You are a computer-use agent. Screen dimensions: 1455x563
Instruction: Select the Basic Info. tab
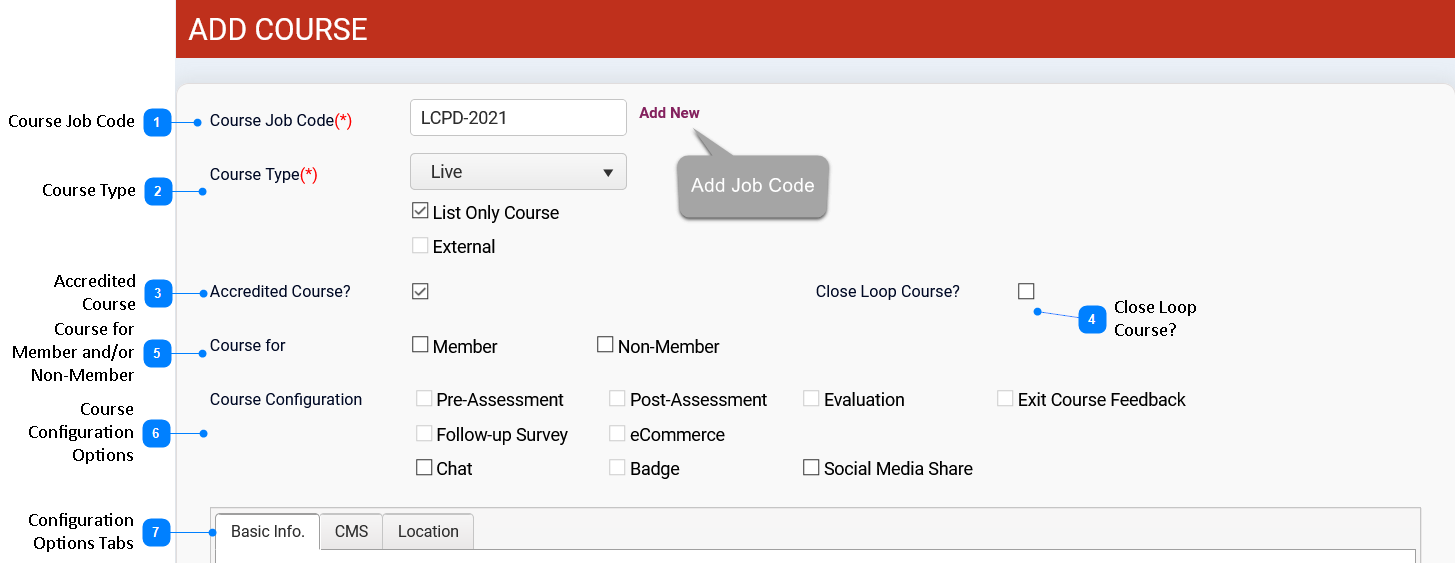267,532
